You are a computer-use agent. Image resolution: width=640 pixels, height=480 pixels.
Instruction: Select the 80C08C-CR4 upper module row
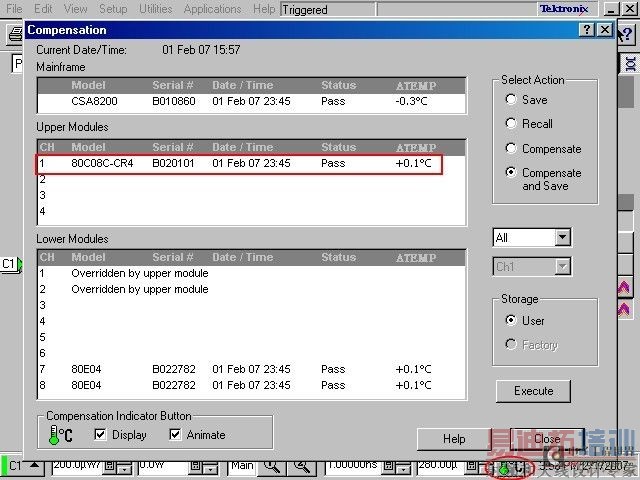point(239,163)
